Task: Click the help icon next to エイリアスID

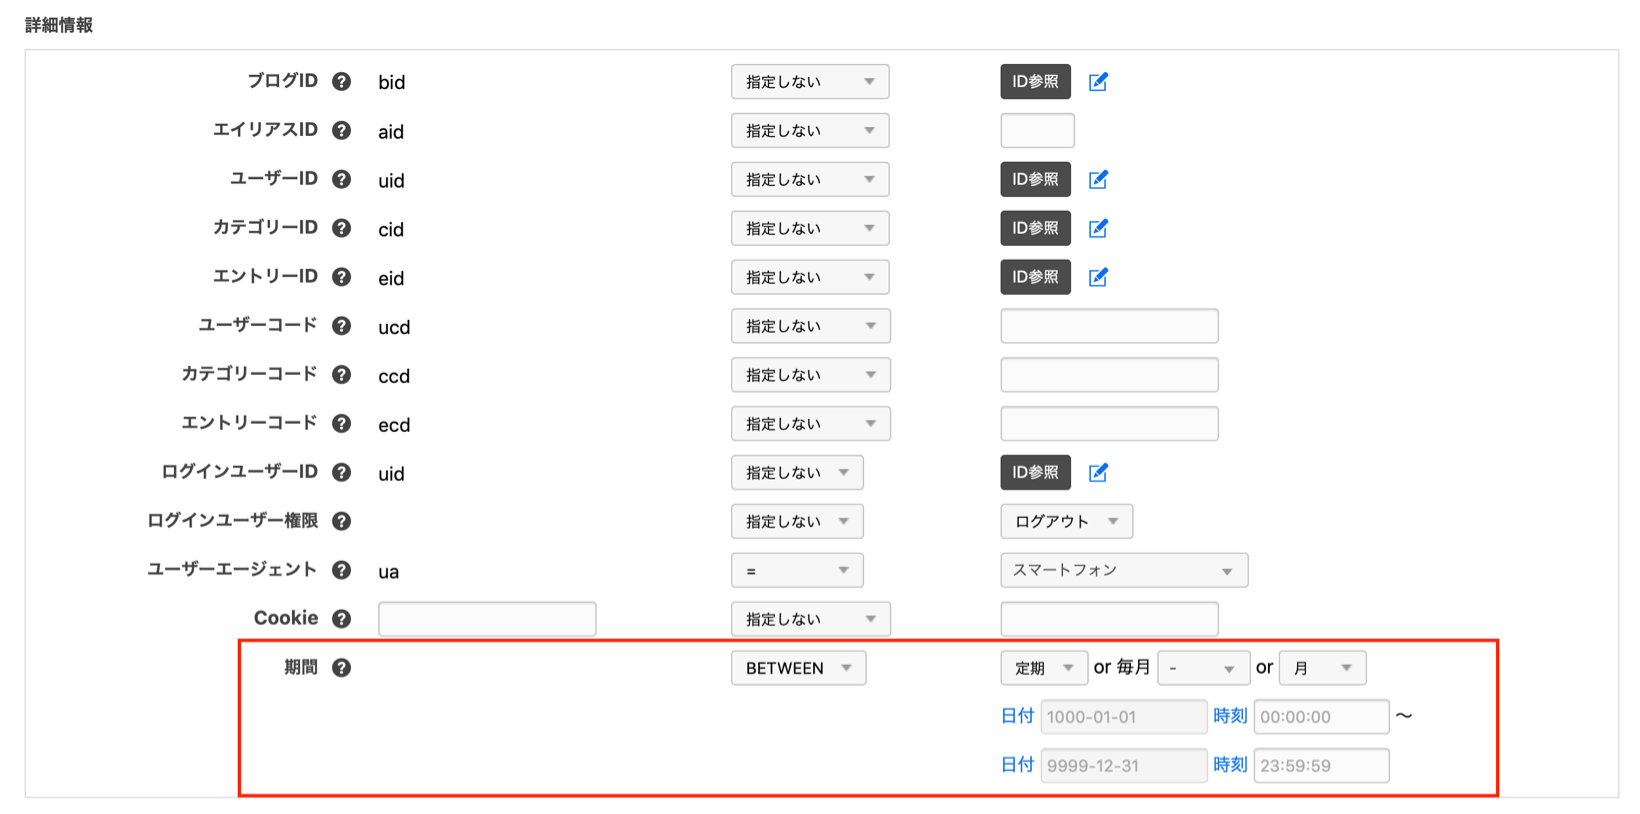Action: coord(341,131)
